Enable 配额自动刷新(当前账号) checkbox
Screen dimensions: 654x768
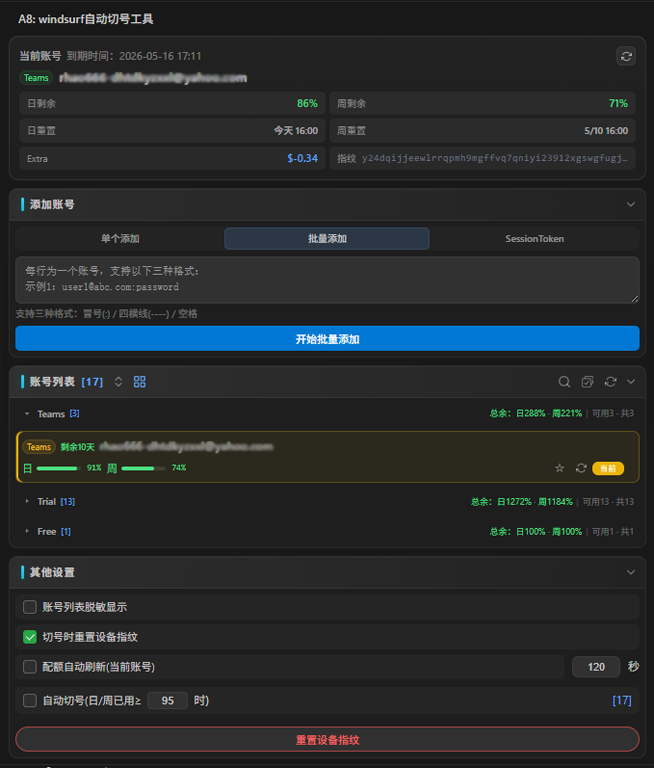click(30, 667)
